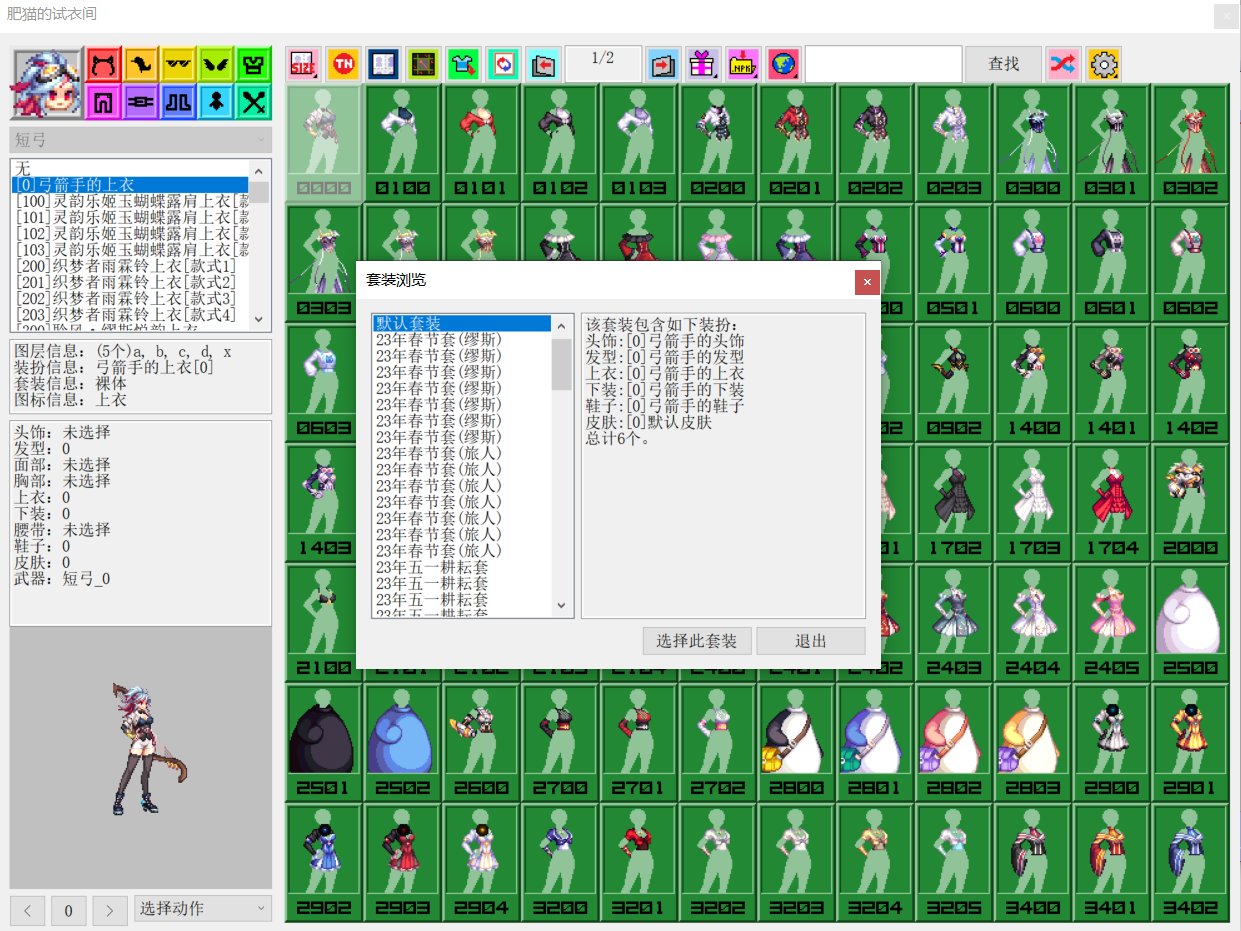Go to previous page with left-arrow icon
Screen dimensions: 1241x931
click(x=543, y=65)
